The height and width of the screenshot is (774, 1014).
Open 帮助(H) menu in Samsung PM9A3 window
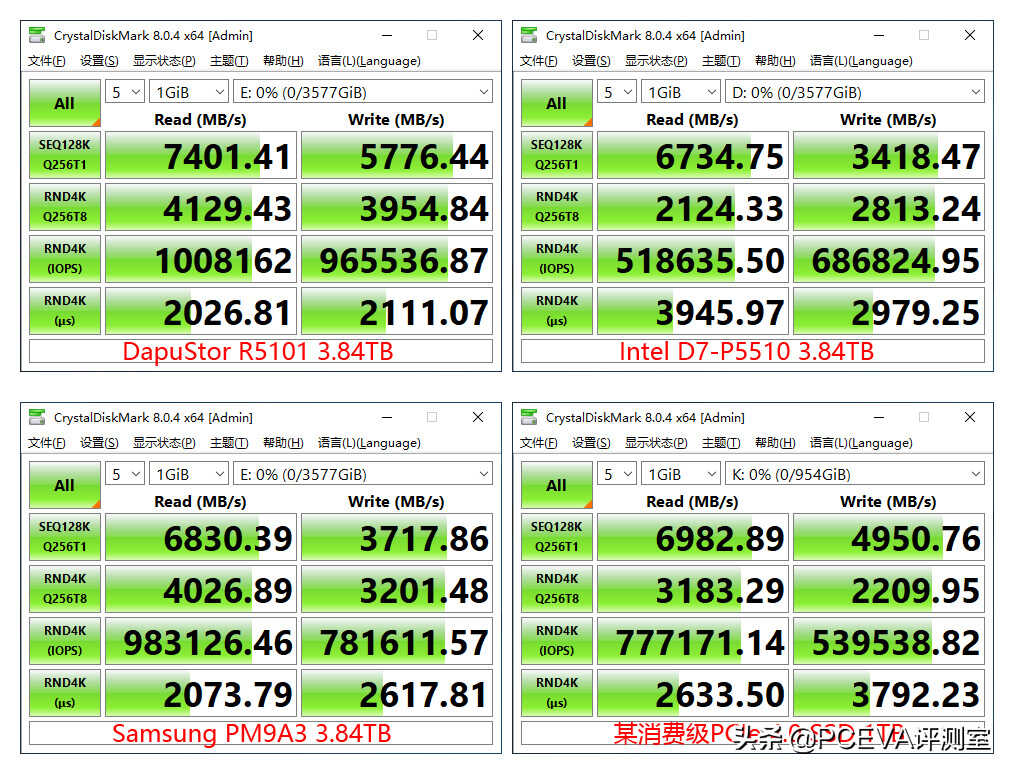click(x=283, y=443)
